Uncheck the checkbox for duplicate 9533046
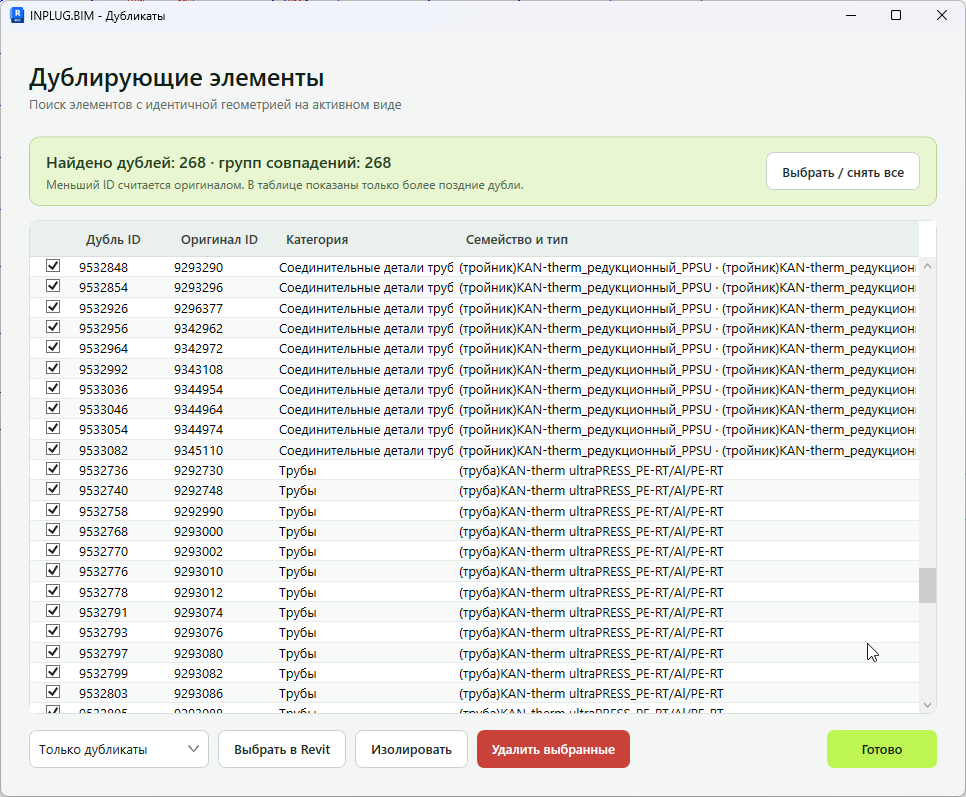The height and width of the screenshot is (797, 966). (53, 408)
